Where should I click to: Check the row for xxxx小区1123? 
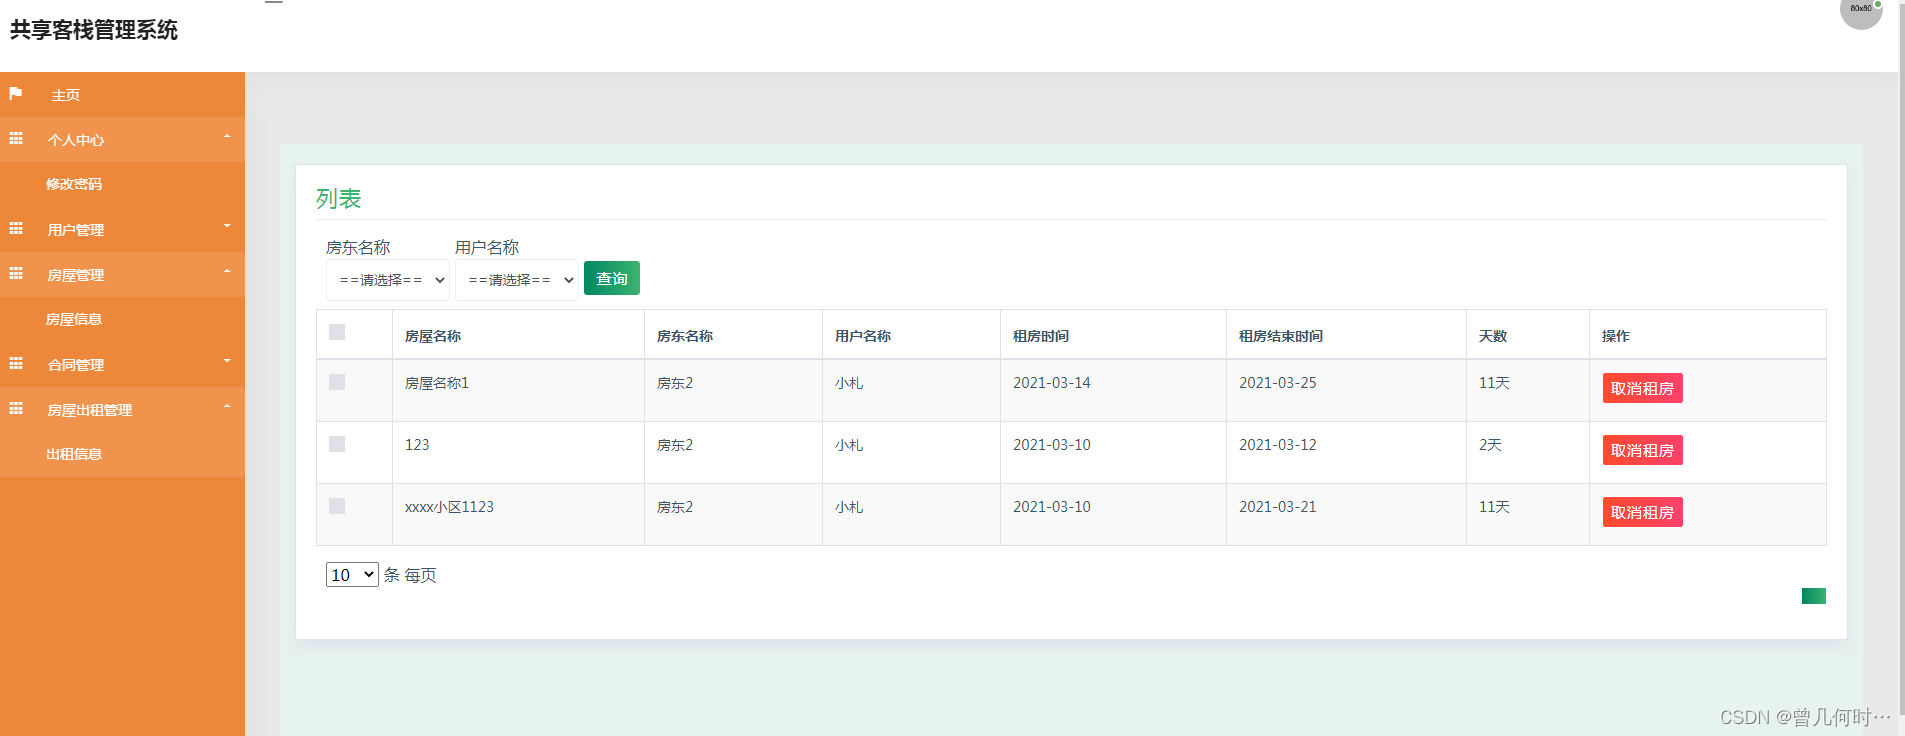(x=337, y=506)
